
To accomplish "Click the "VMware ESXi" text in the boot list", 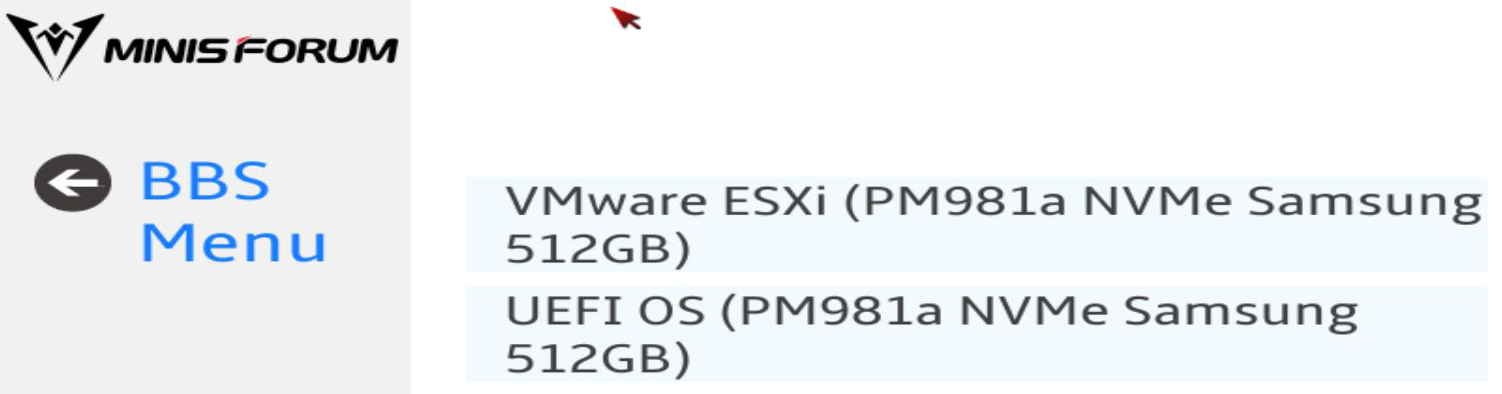I will [666, 201].
